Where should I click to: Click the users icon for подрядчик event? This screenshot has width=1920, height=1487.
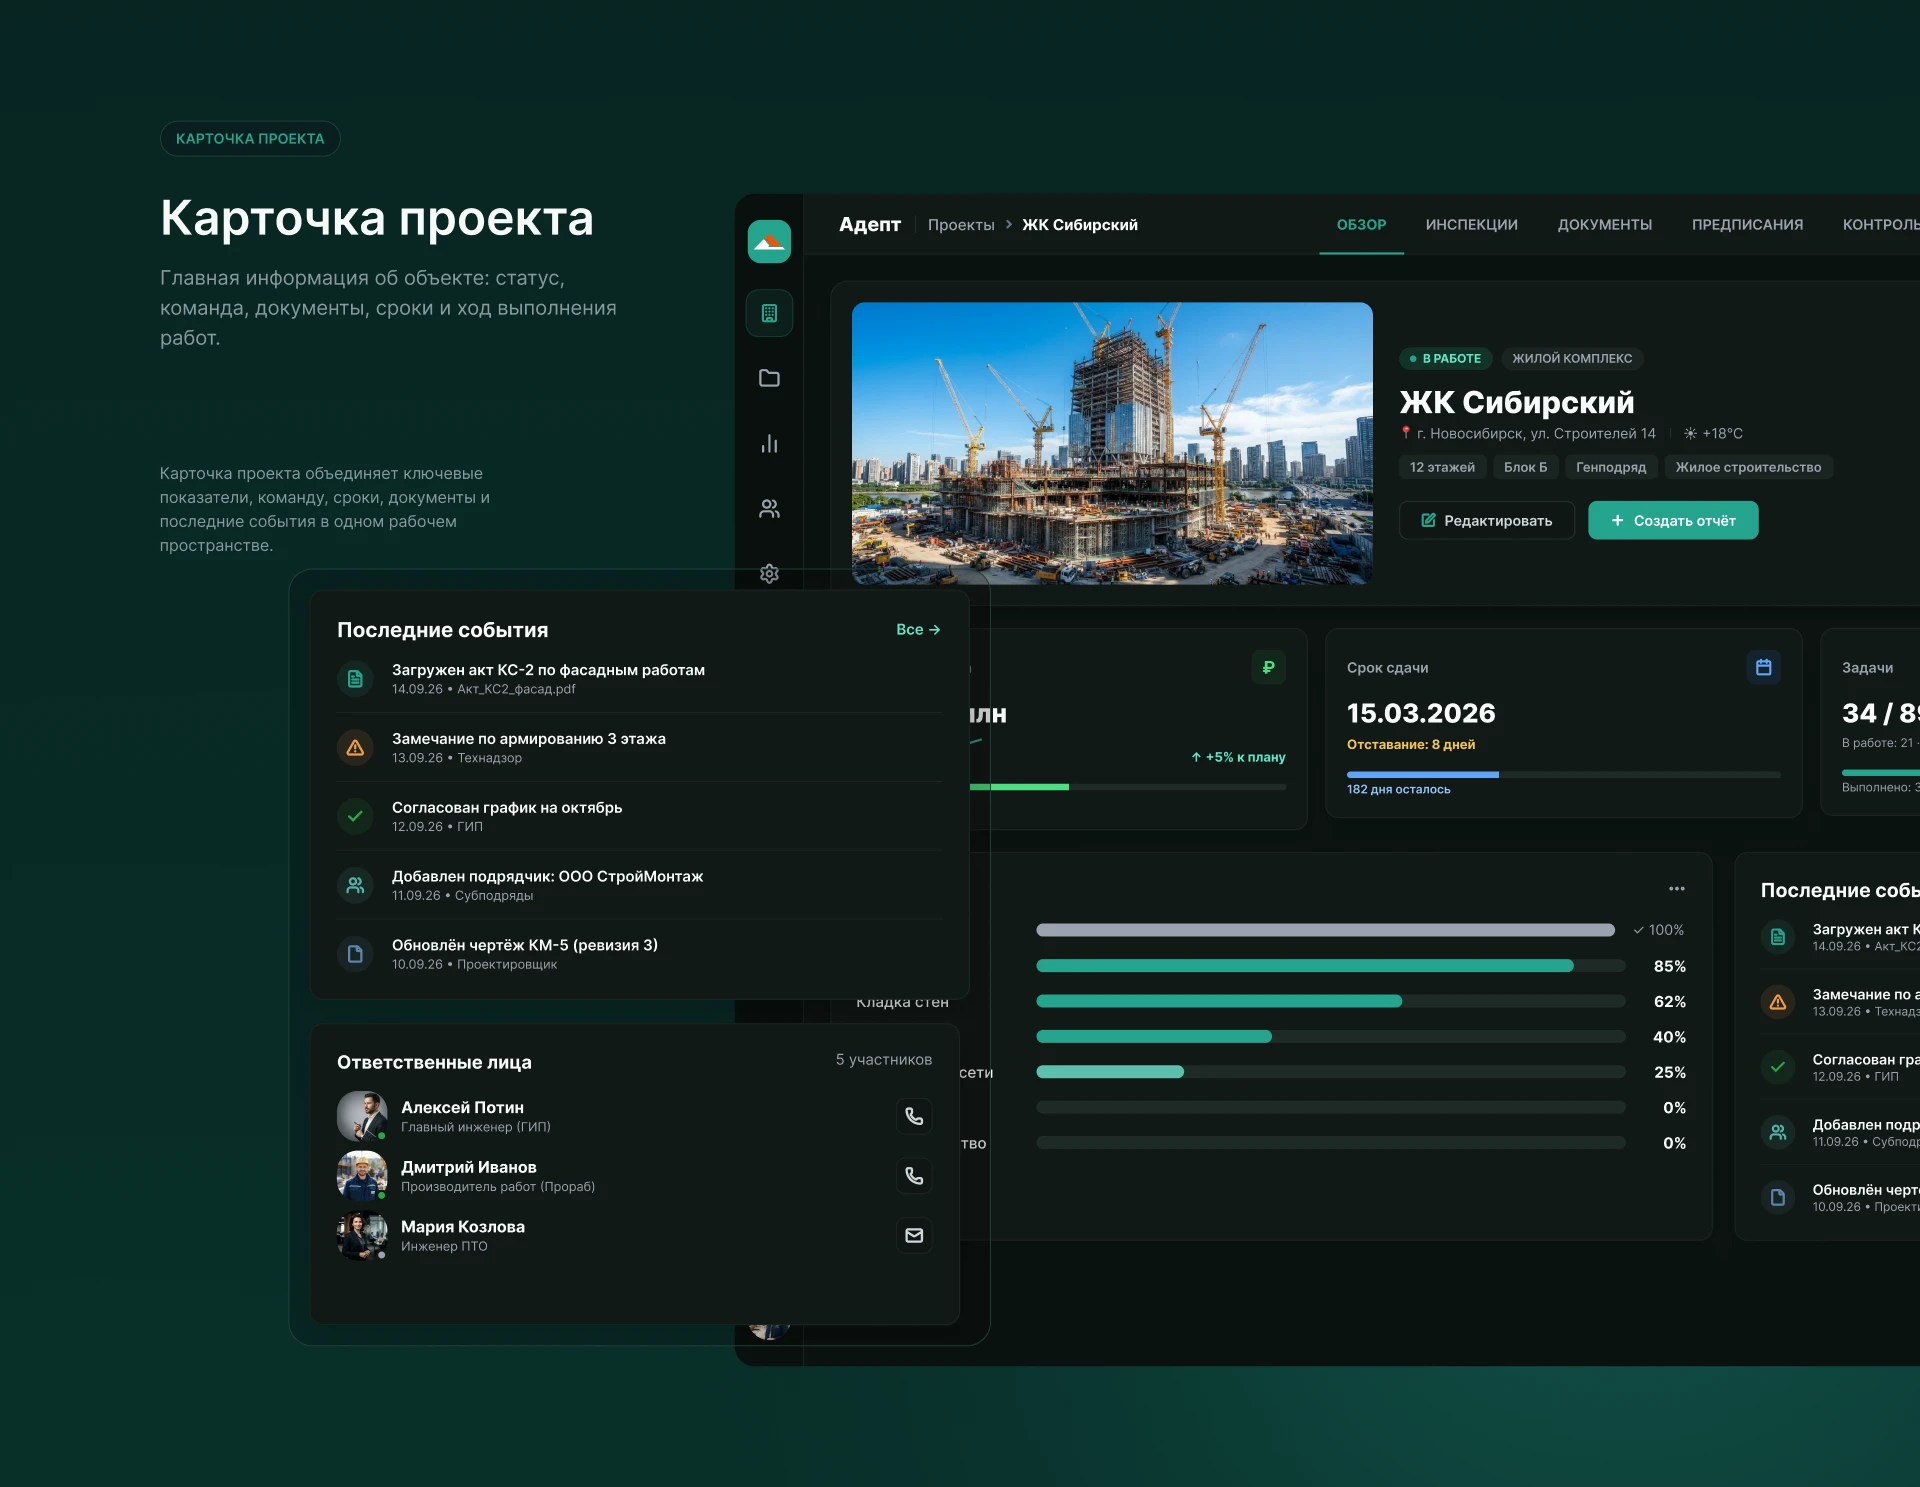(x=355, y=885)
